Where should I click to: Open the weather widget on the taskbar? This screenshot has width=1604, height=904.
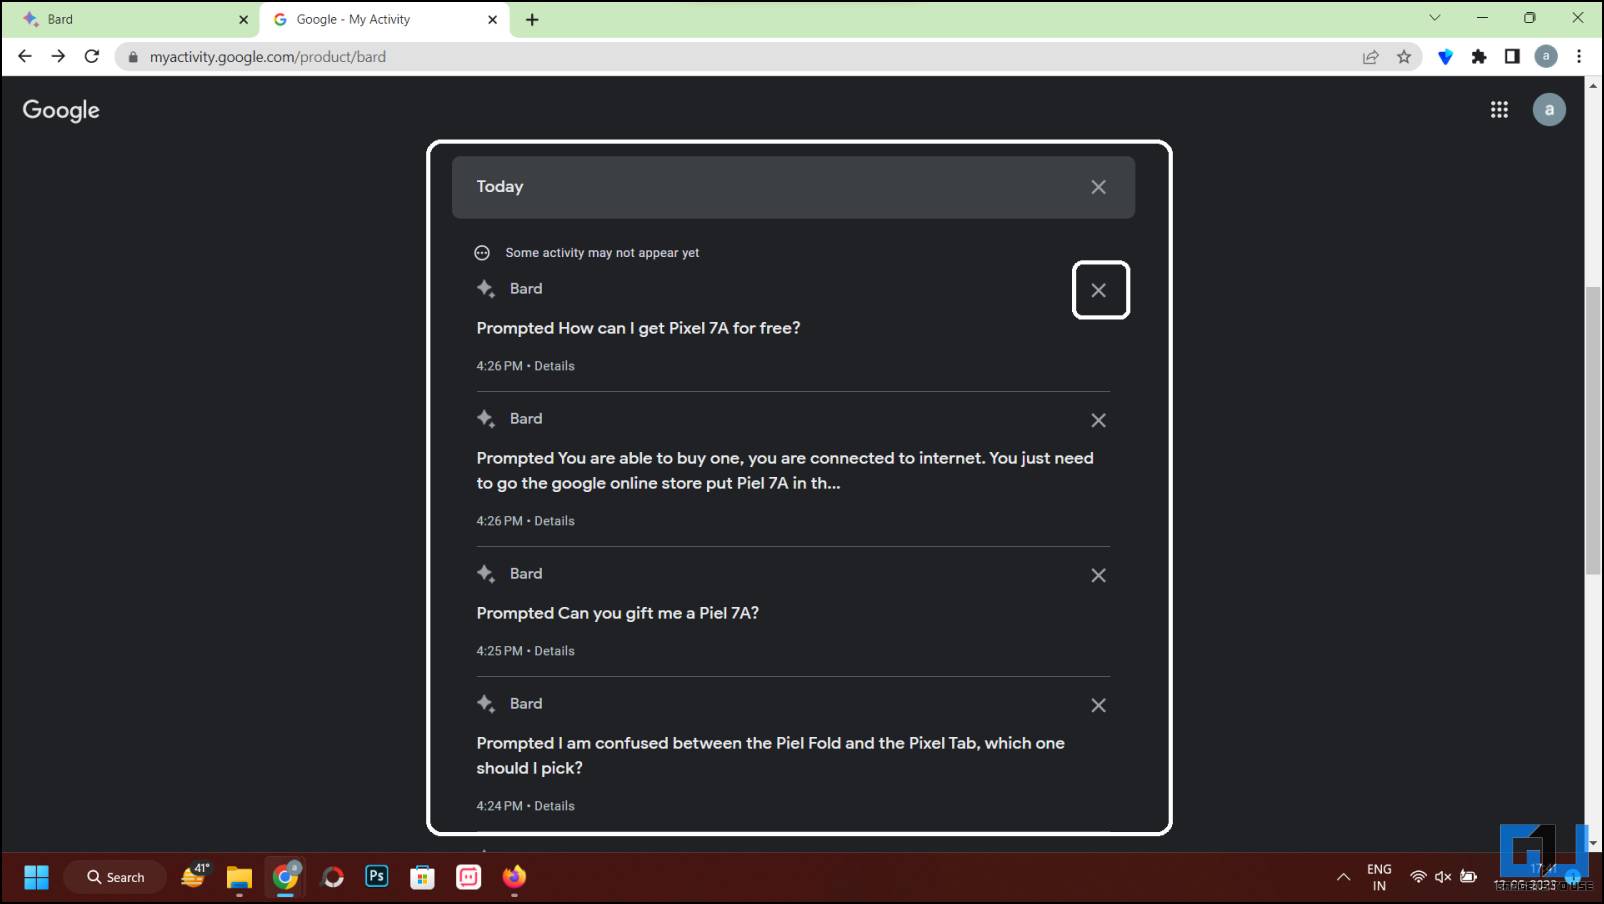click(194, 876)
